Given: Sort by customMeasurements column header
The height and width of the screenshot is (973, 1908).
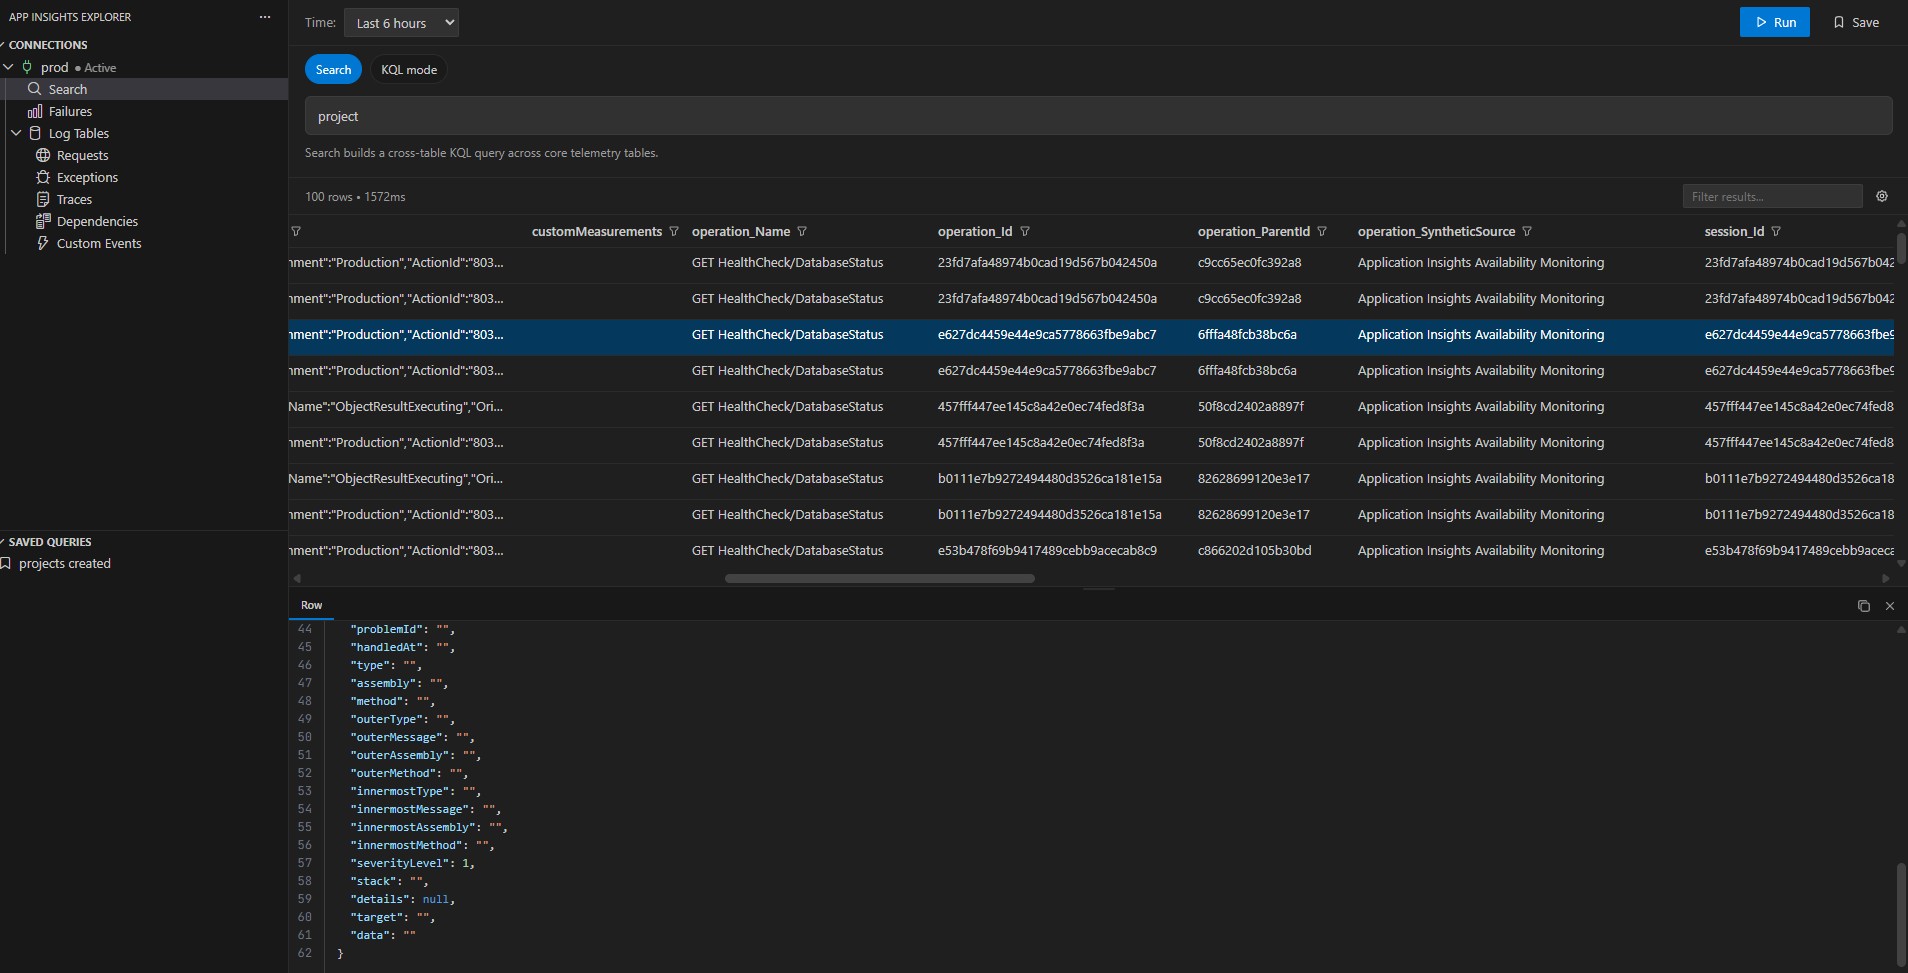Looking at the screenshot, I should (597, 231).
